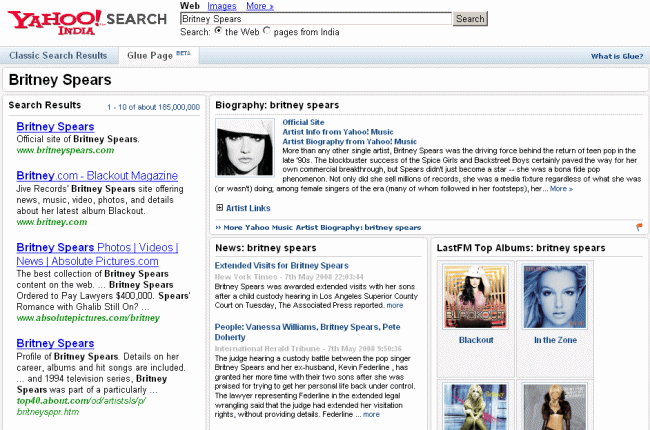Click the Blackout album cover
Screen dimensions: 650x430
[475, 297]
